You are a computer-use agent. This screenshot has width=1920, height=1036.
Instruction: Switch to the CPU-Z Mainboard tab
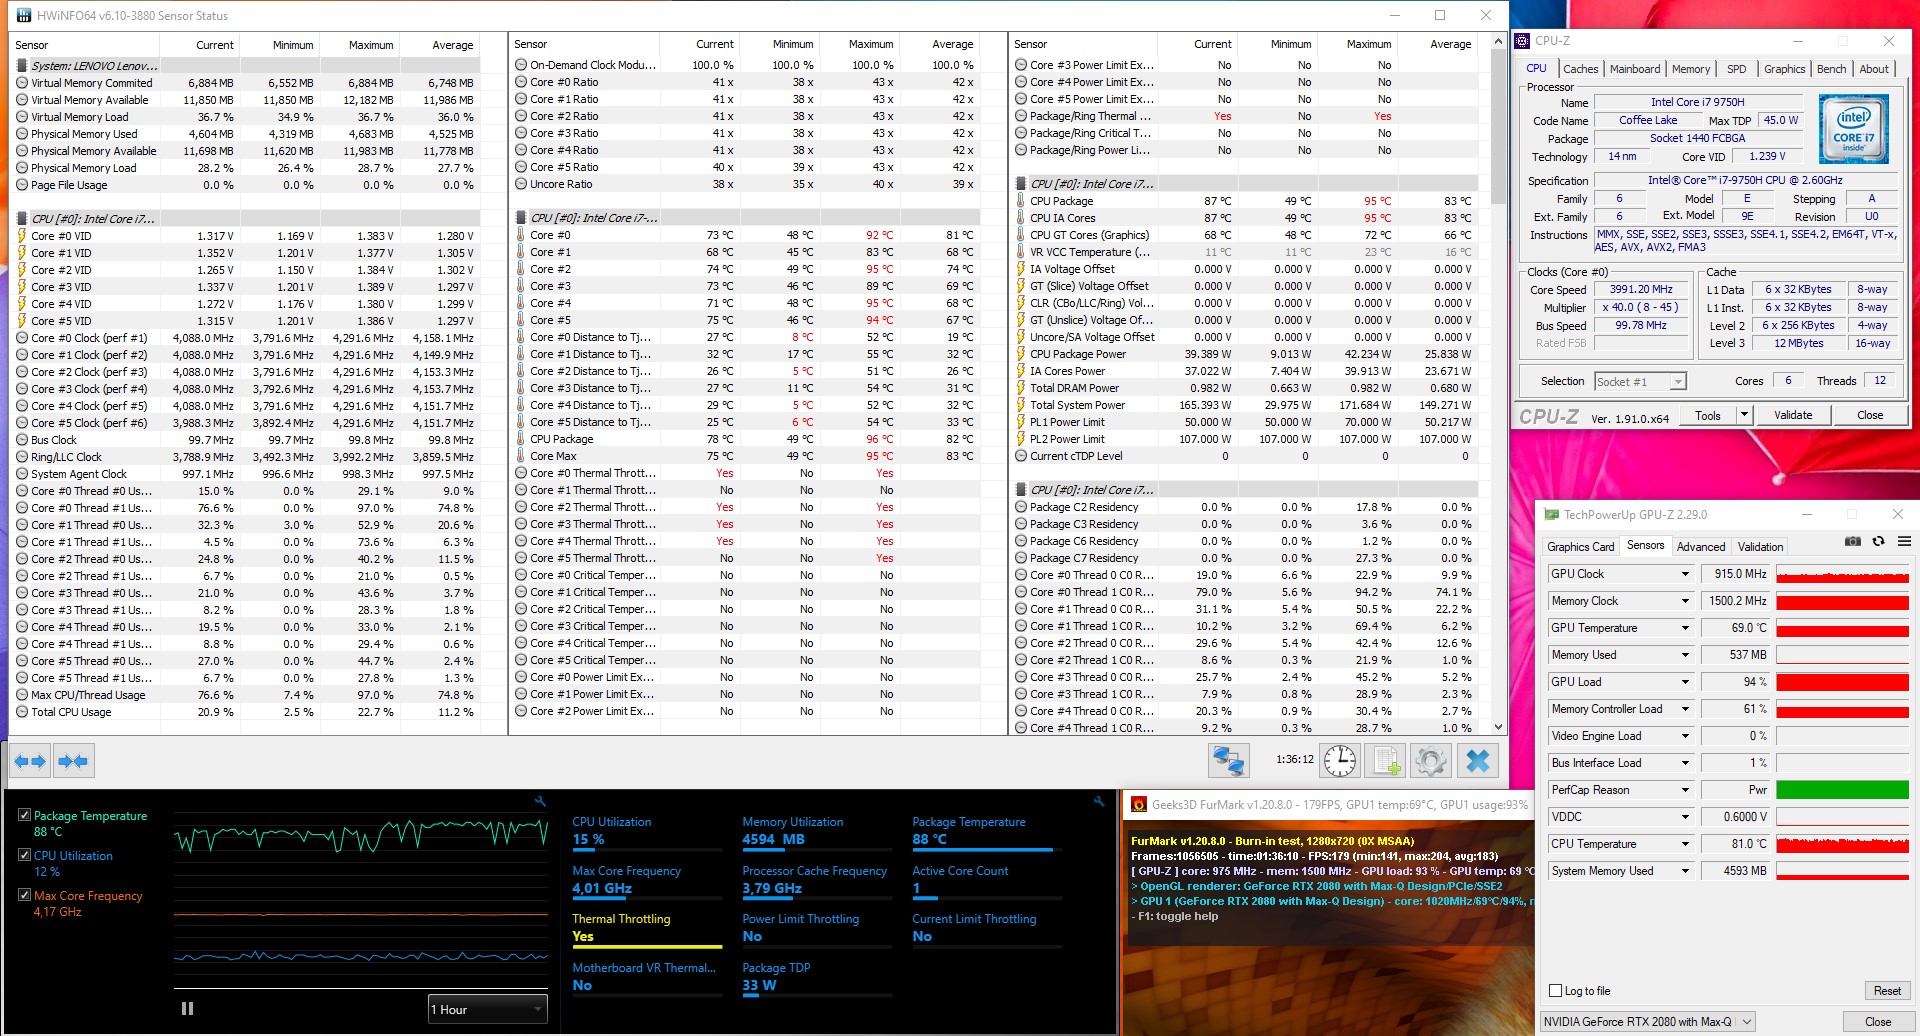point(1635,69)
